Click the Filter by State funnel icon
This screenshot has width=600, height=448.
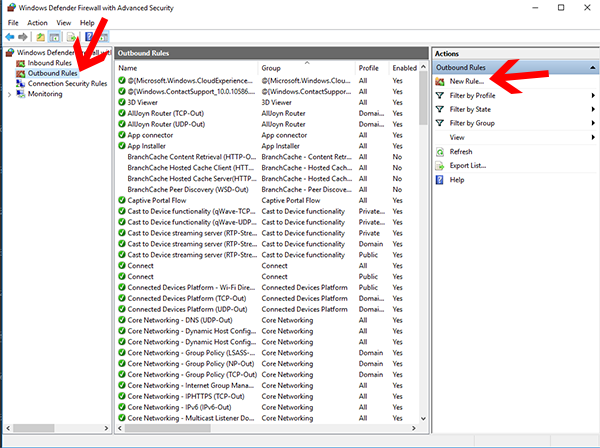[440, 109]
